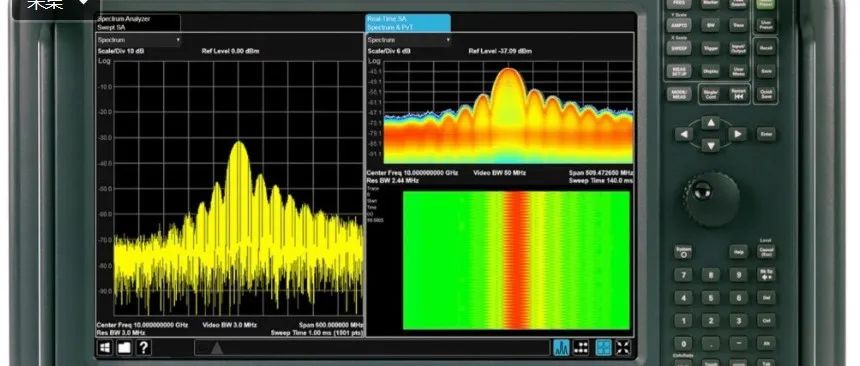
Task: Click 'Span 600.000000 MHz' in left pane
Action: click(331, 325)
